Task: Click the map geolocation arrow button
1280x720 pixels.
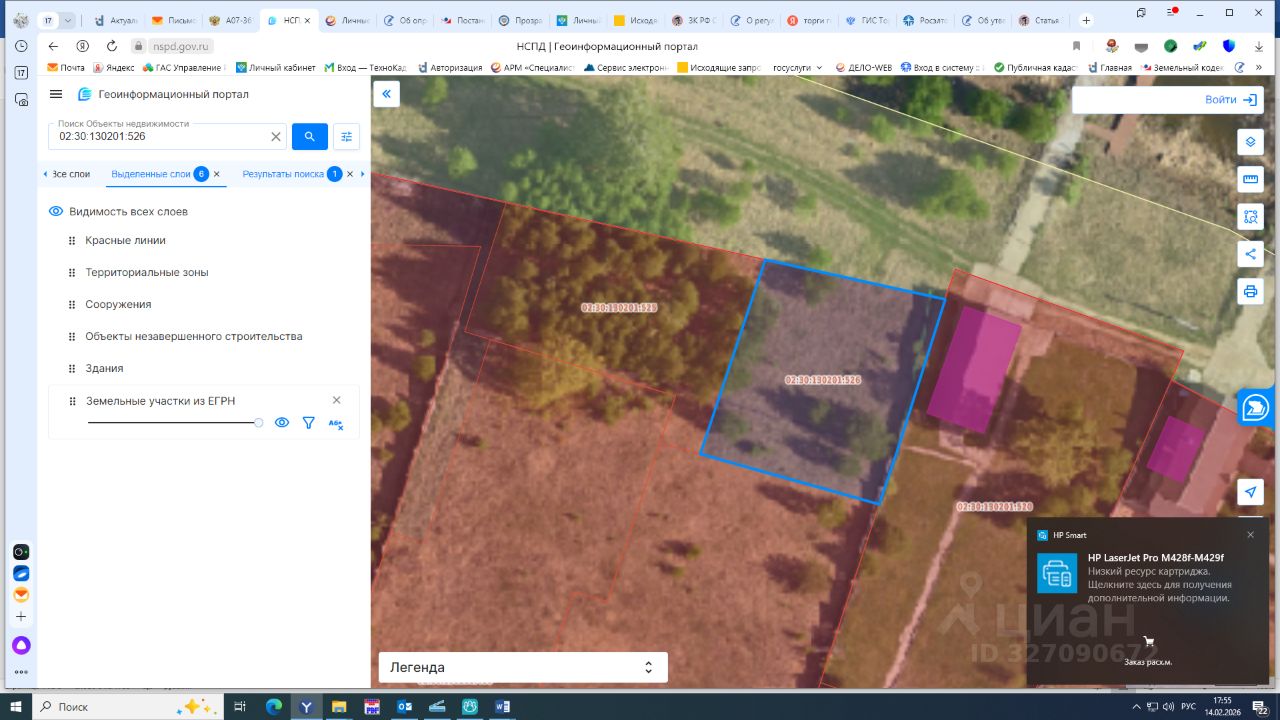Action: point(1250,492)
